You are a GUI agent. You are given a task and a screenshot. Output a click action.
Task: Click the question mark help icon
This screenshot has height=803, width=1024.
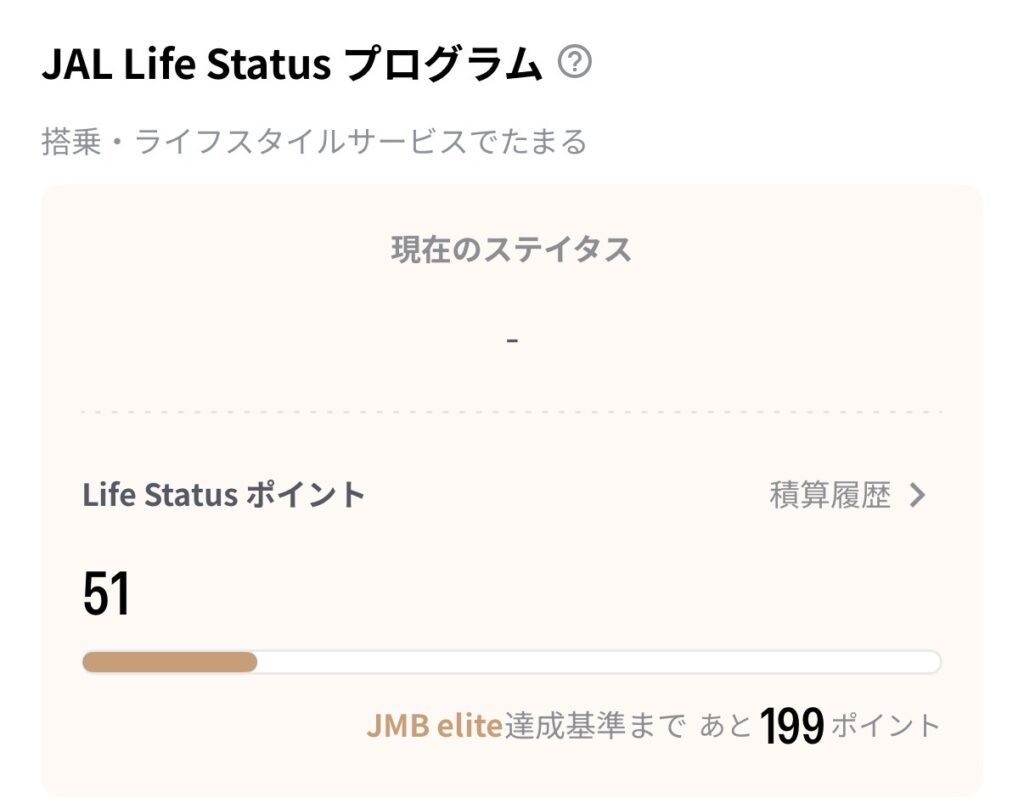tap(575, 64)
